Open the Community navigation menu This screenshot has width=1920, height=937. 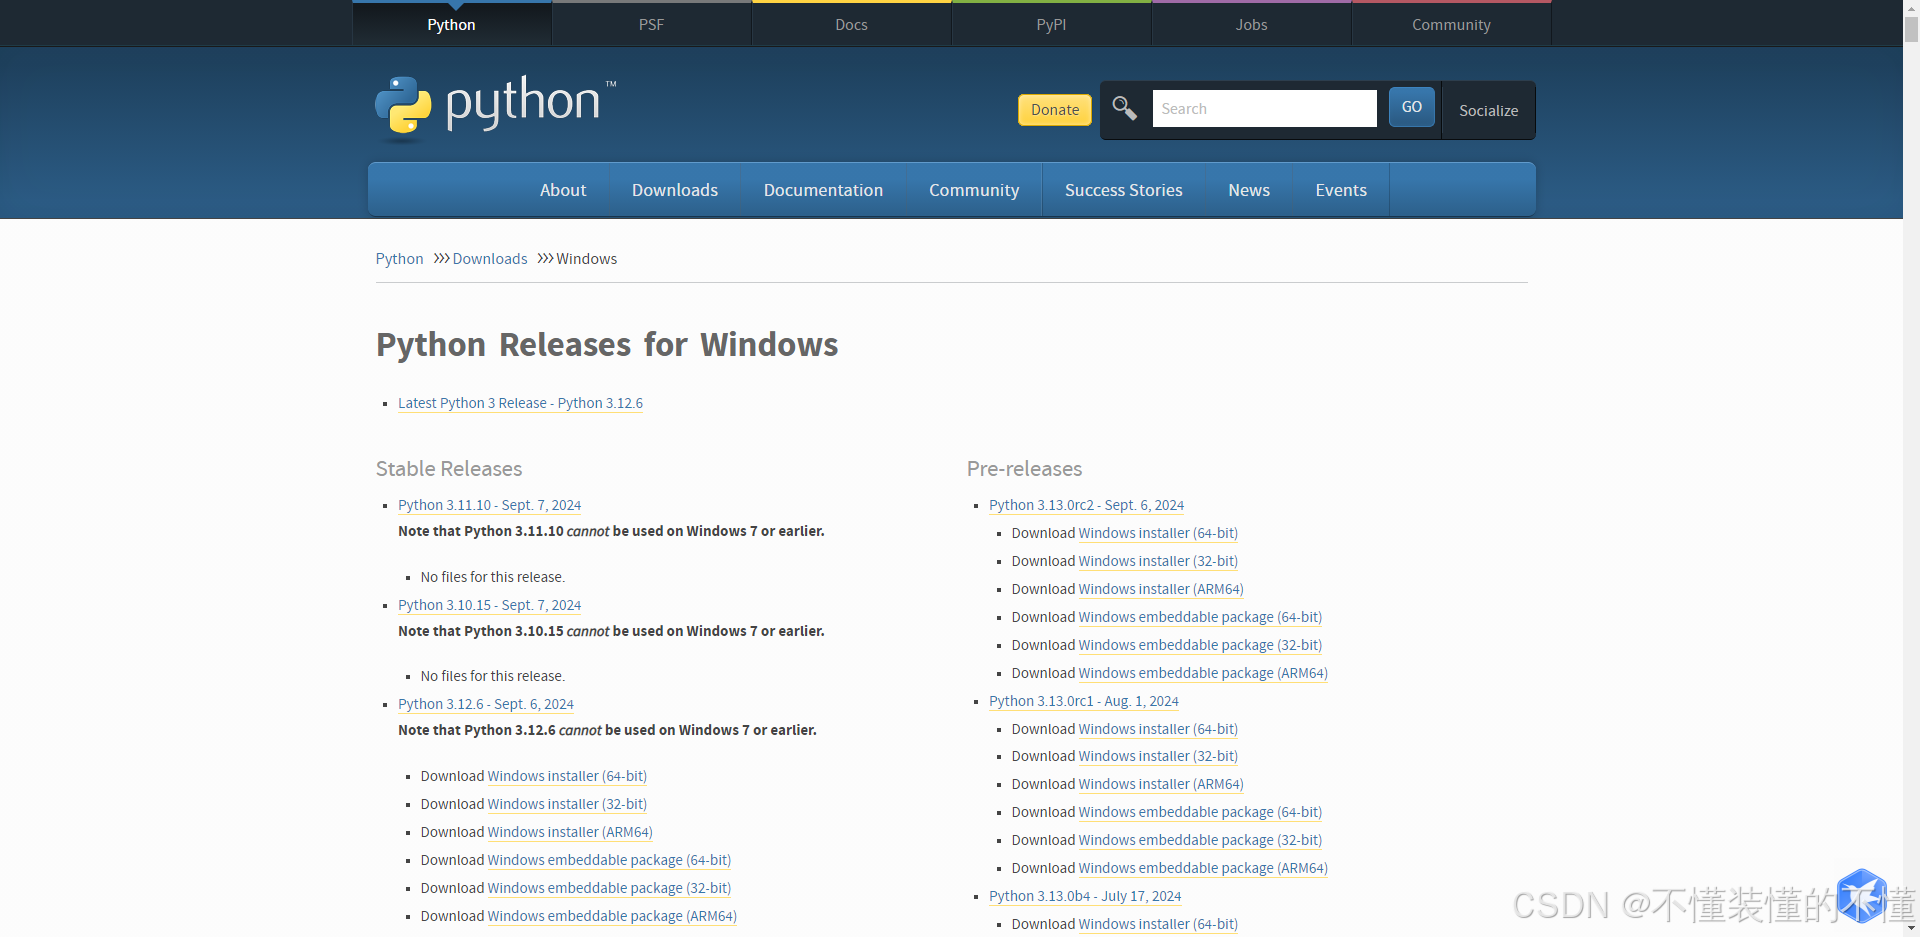pyautogui.click(x=974, y=190)
